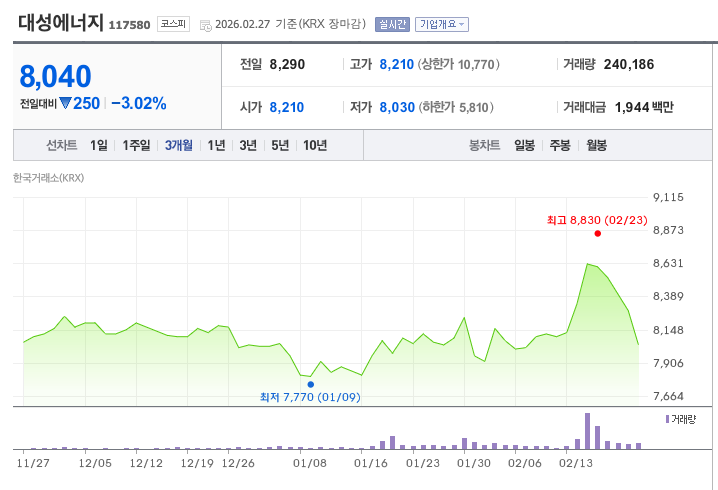Click the -3.02% change value
The height and width of the screenshot is (490, 718).
139,103
